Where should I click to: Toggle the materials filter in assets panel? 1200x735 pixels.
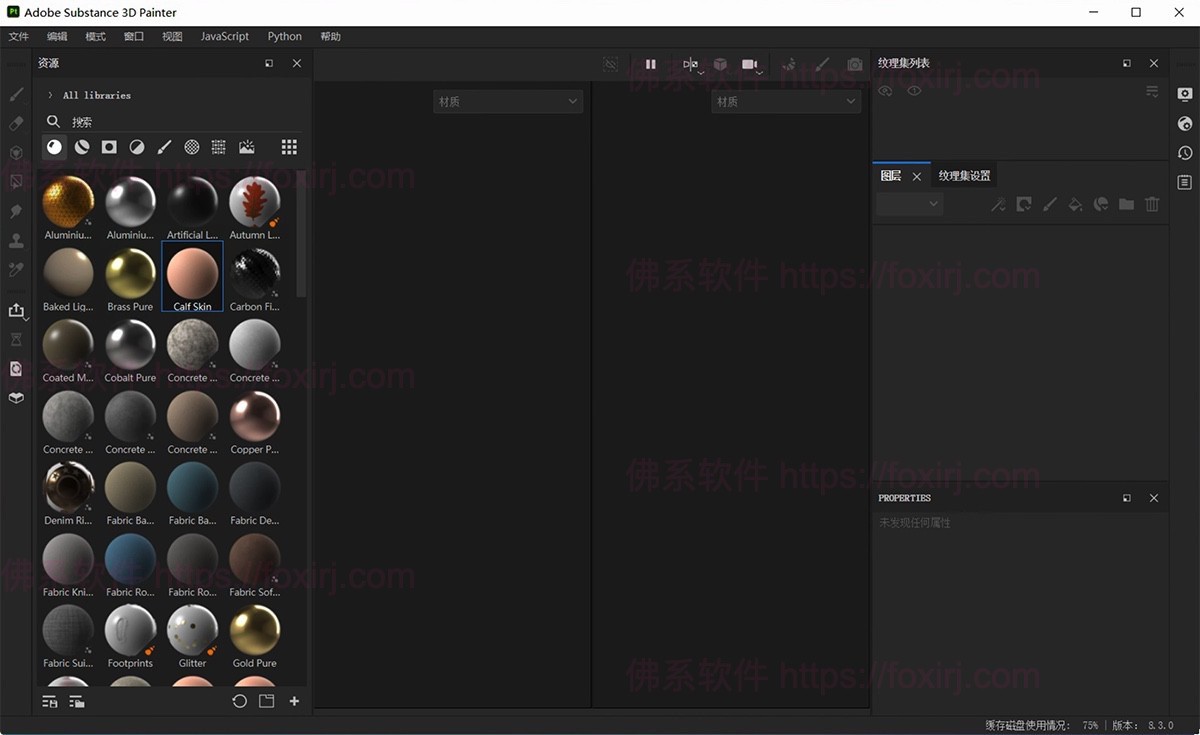point(54,147)
